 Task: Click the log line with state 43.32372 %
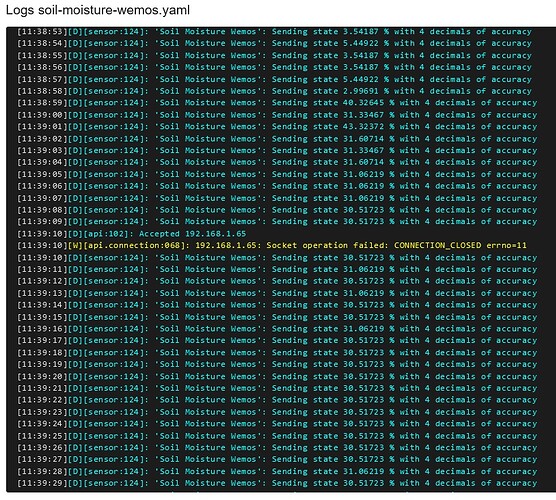[277, 127]
